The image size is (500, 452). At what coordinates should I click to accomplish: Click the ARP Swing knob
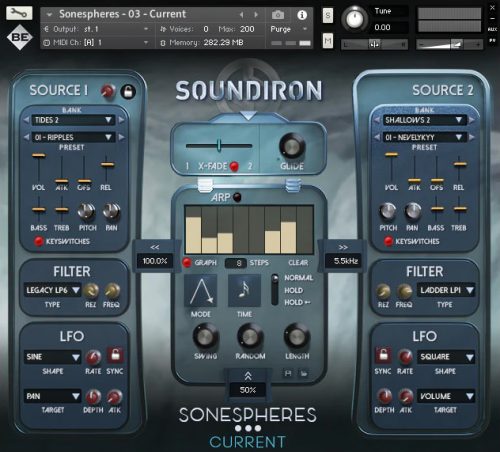[206, 337]
